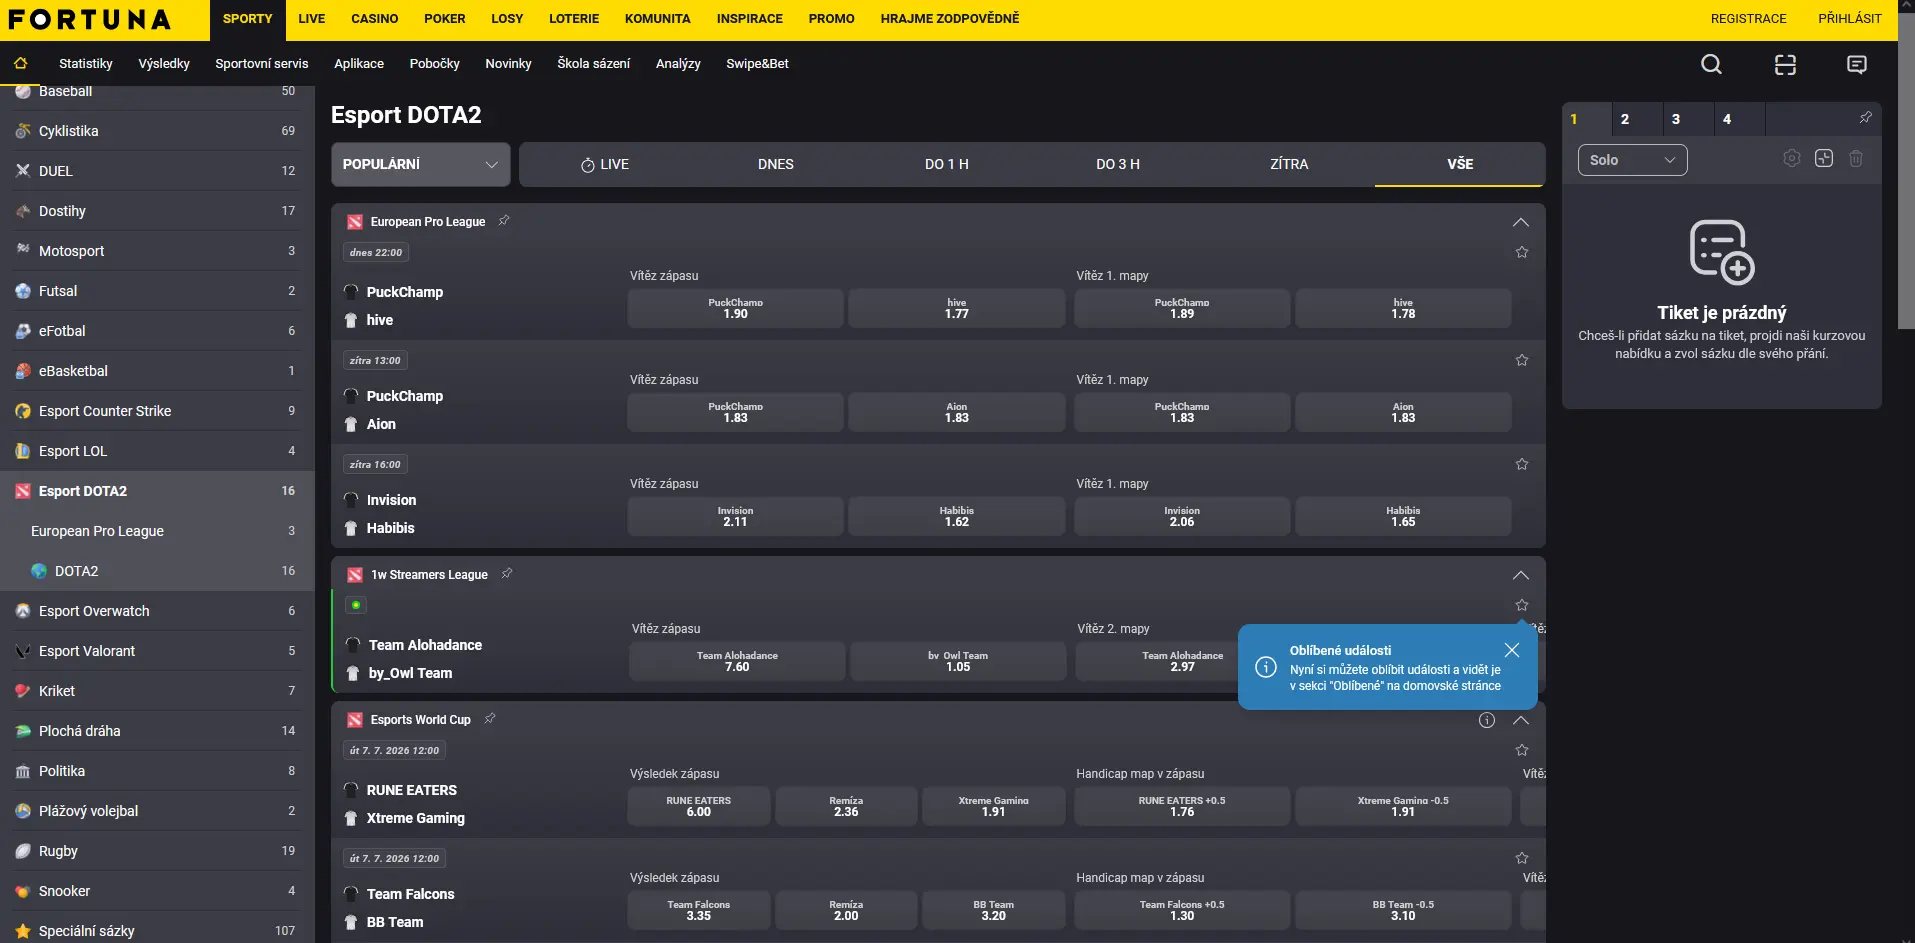The height and width of the screenshot is (943, 1915).
Task: Open Škola sázení link
Action: coord(594,63)
